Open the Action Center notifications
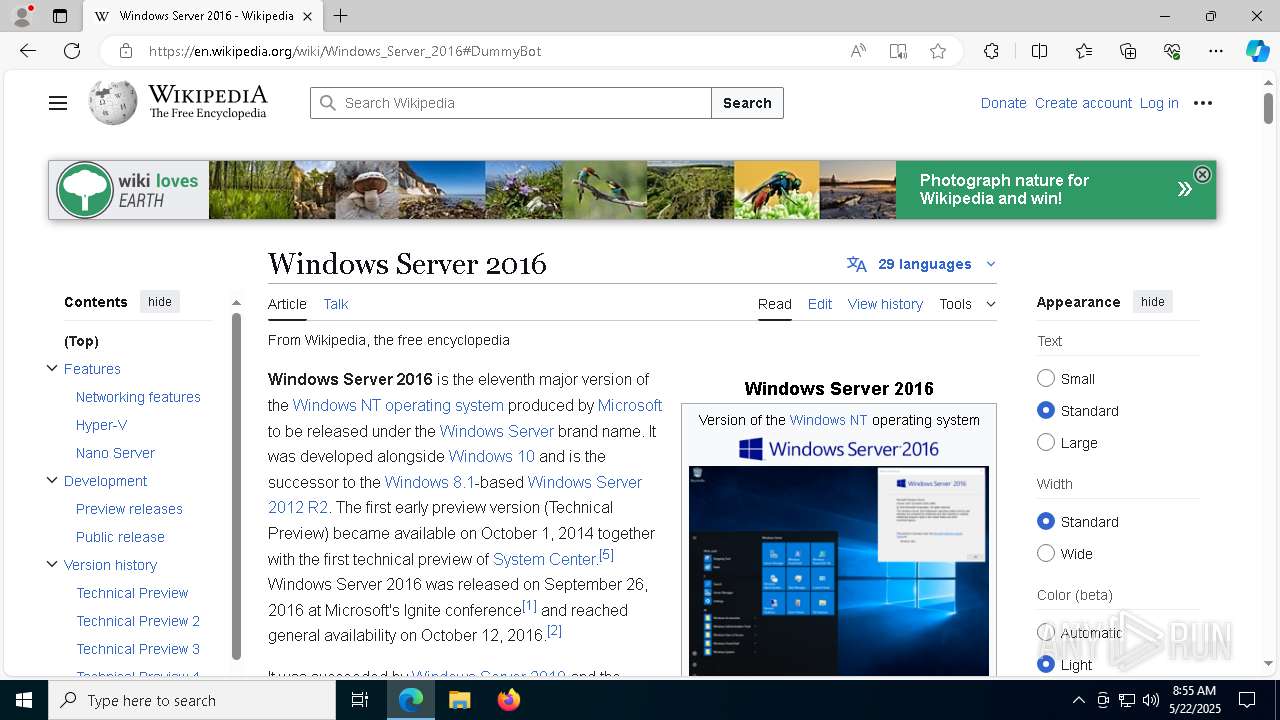The height and width of the screenshot is (720, 1280). point(1247,700)
